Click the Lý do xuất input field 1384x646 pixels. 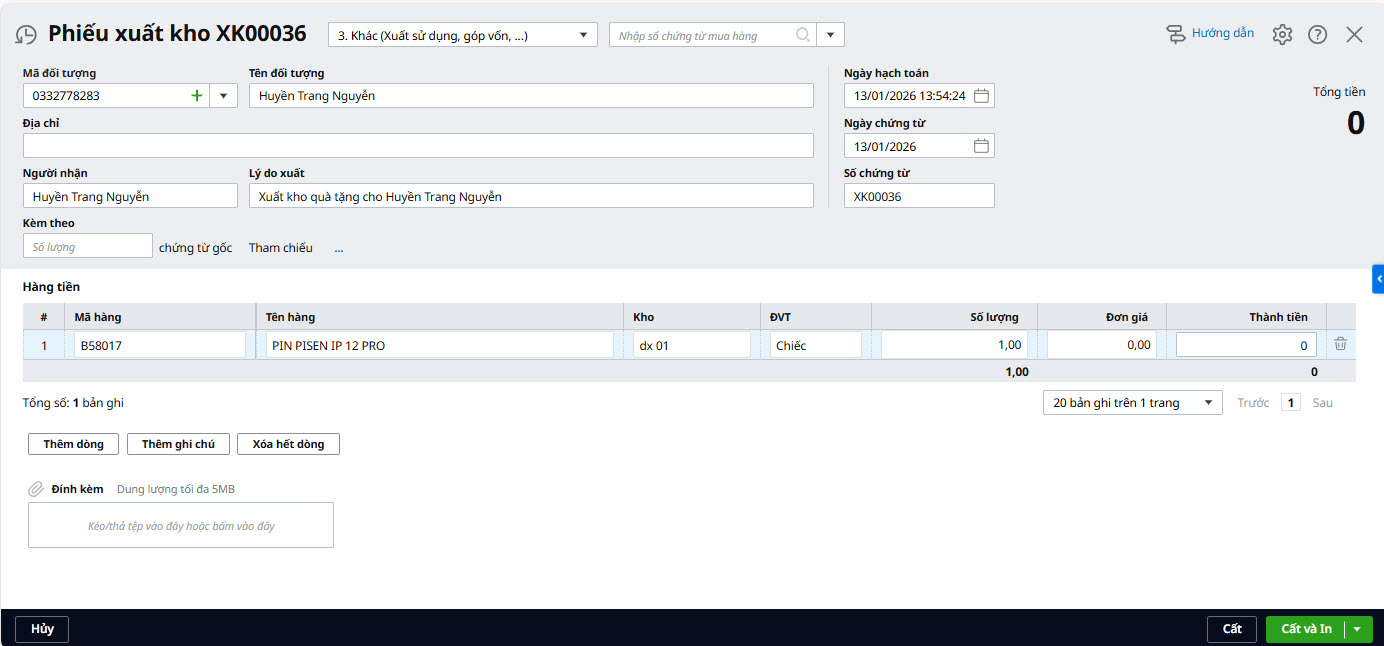(x=531, y=196)
